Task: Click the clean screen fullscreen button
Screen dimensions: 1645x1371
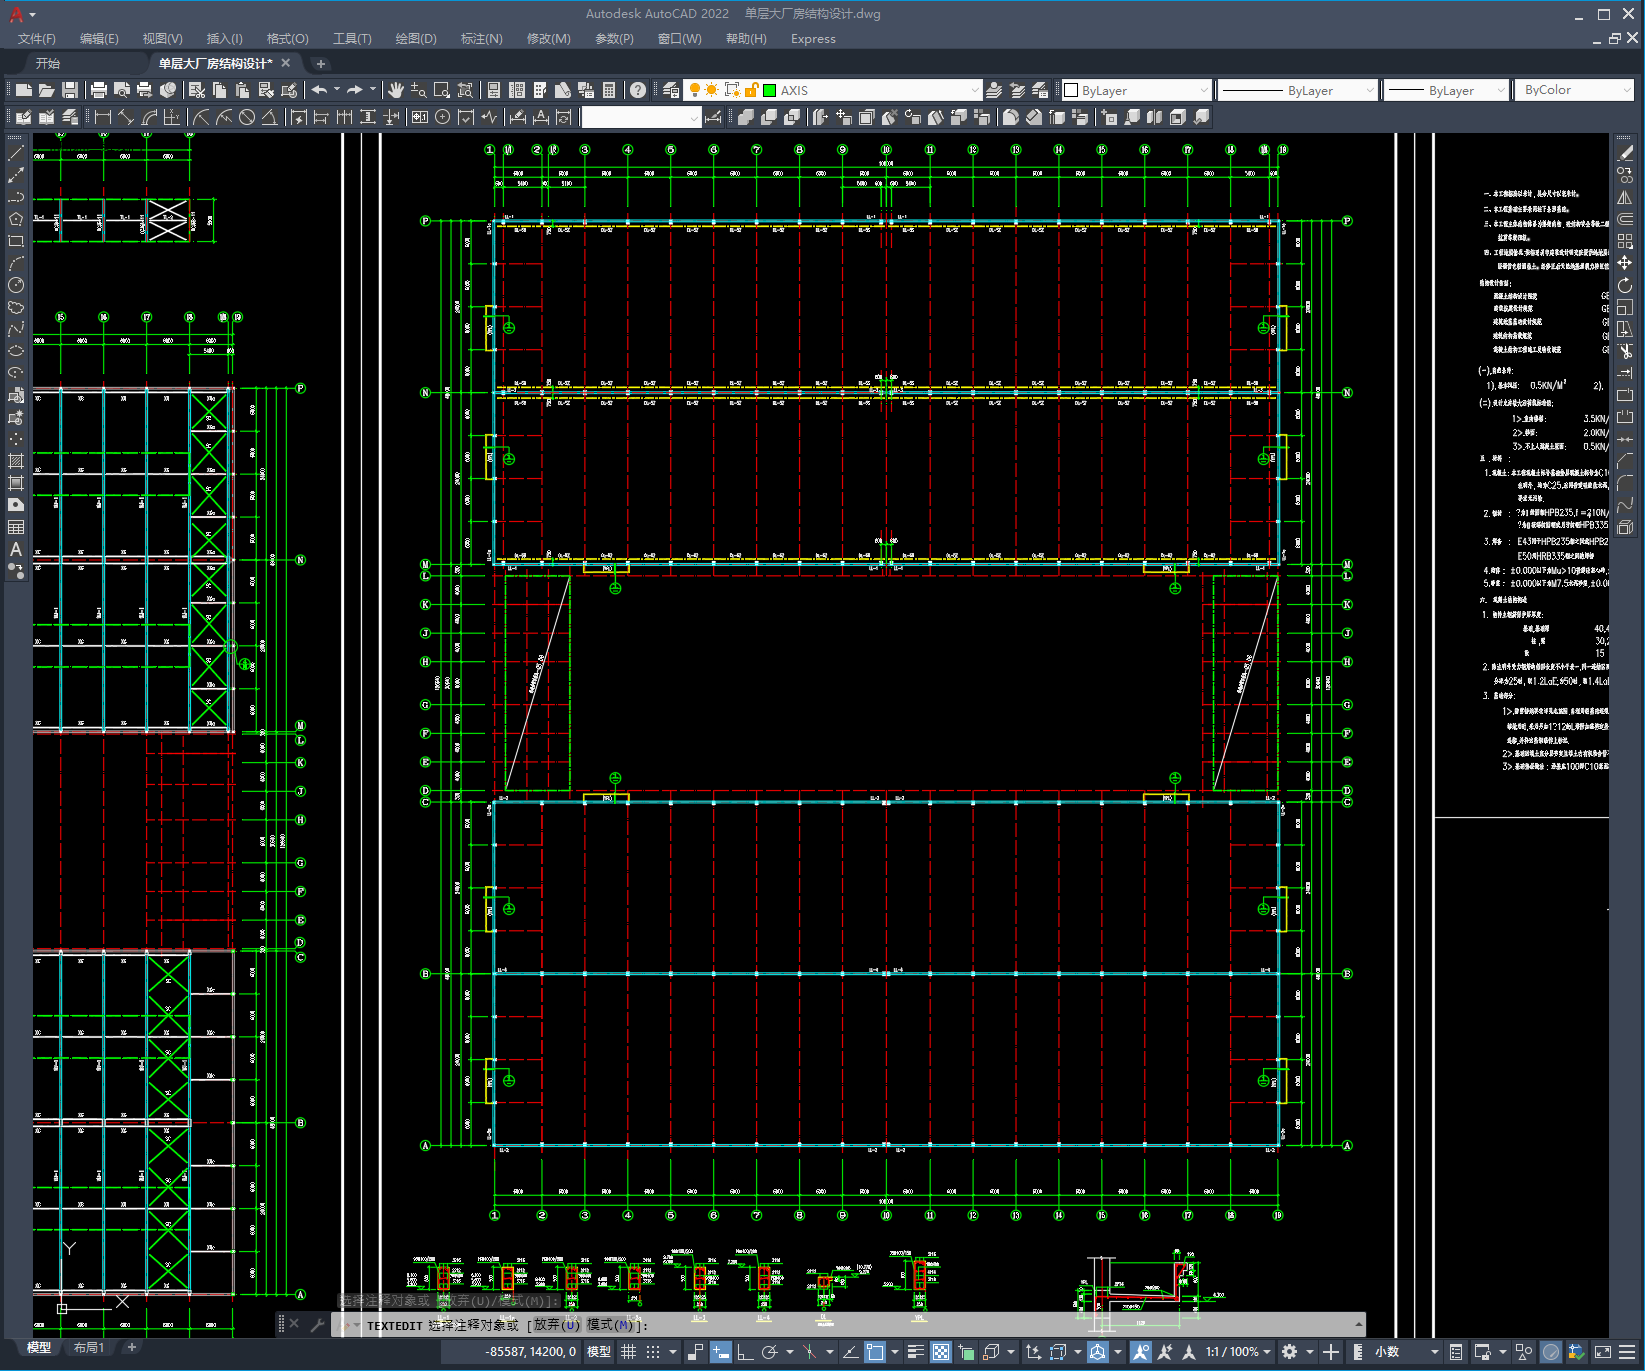Action: (x=1602, y=1352)
